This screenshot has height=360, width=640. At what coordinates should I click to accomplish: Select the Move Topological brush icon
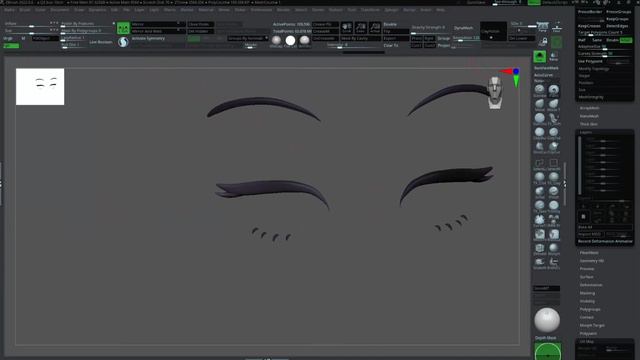(x=553, y=105)
